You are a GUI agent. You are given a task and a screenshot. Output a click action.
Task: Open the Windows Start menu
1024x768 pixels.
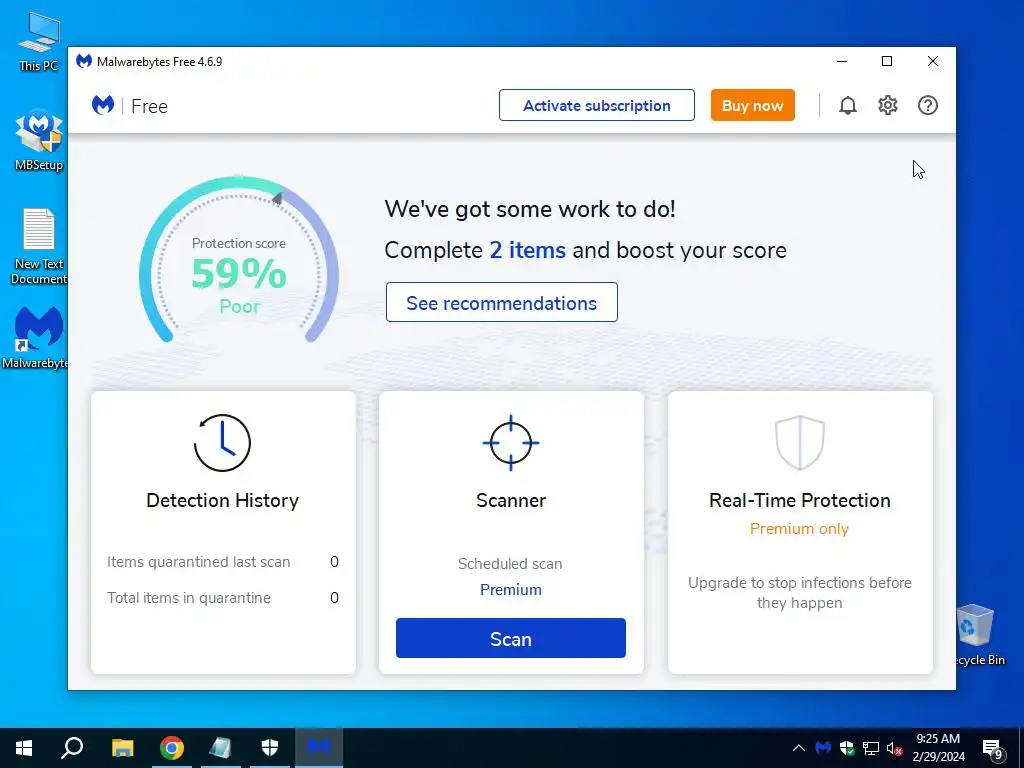click(24, 748)
